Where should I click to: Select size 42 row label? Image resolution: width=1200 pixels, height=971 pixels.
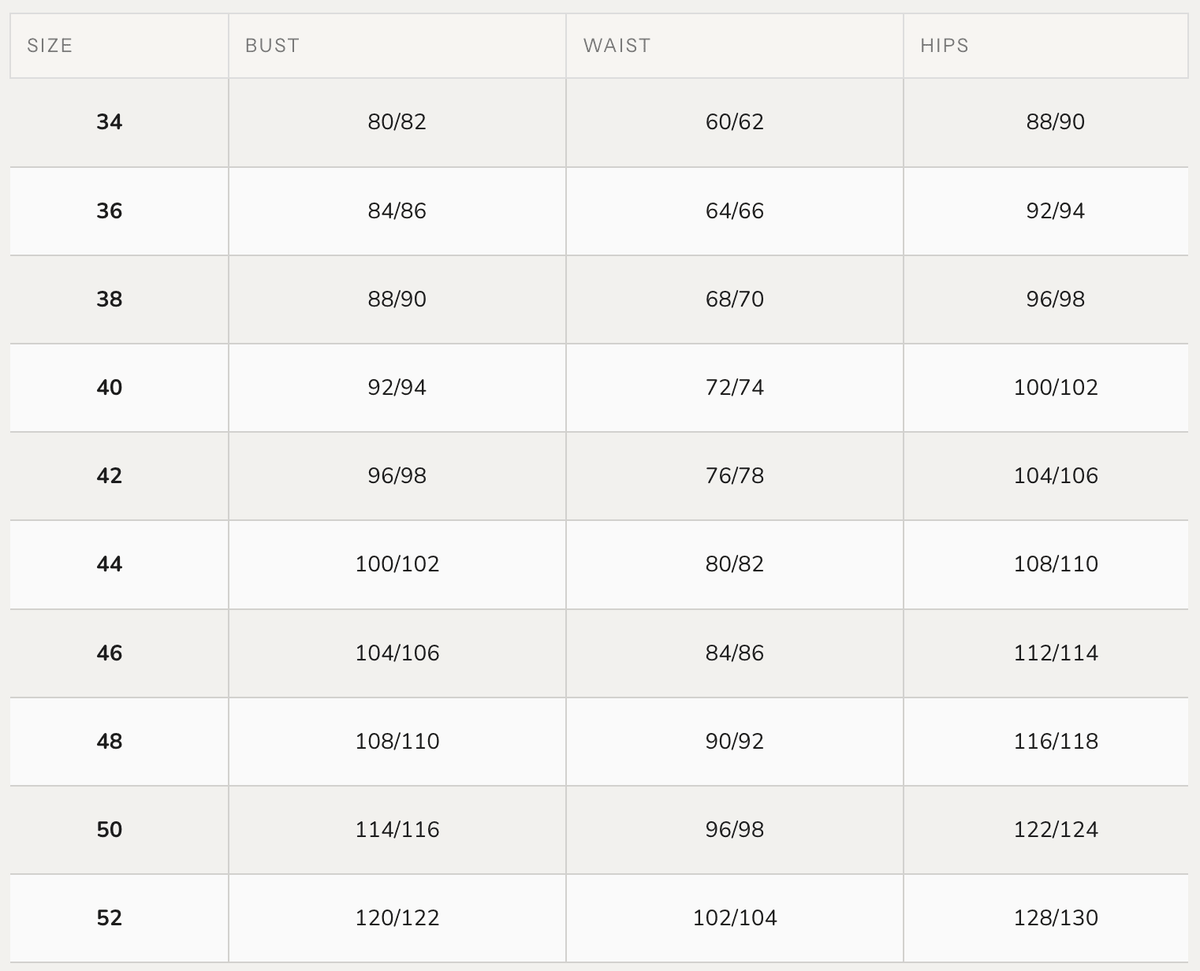(x=109, y=476)
